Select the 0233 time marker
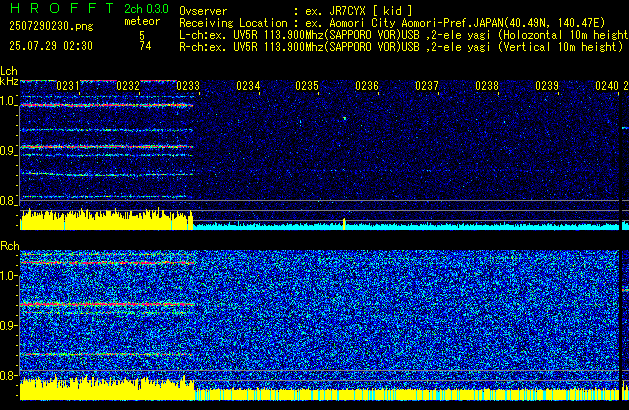The height and width of the screenshot is (410, 629). point(188,86)
